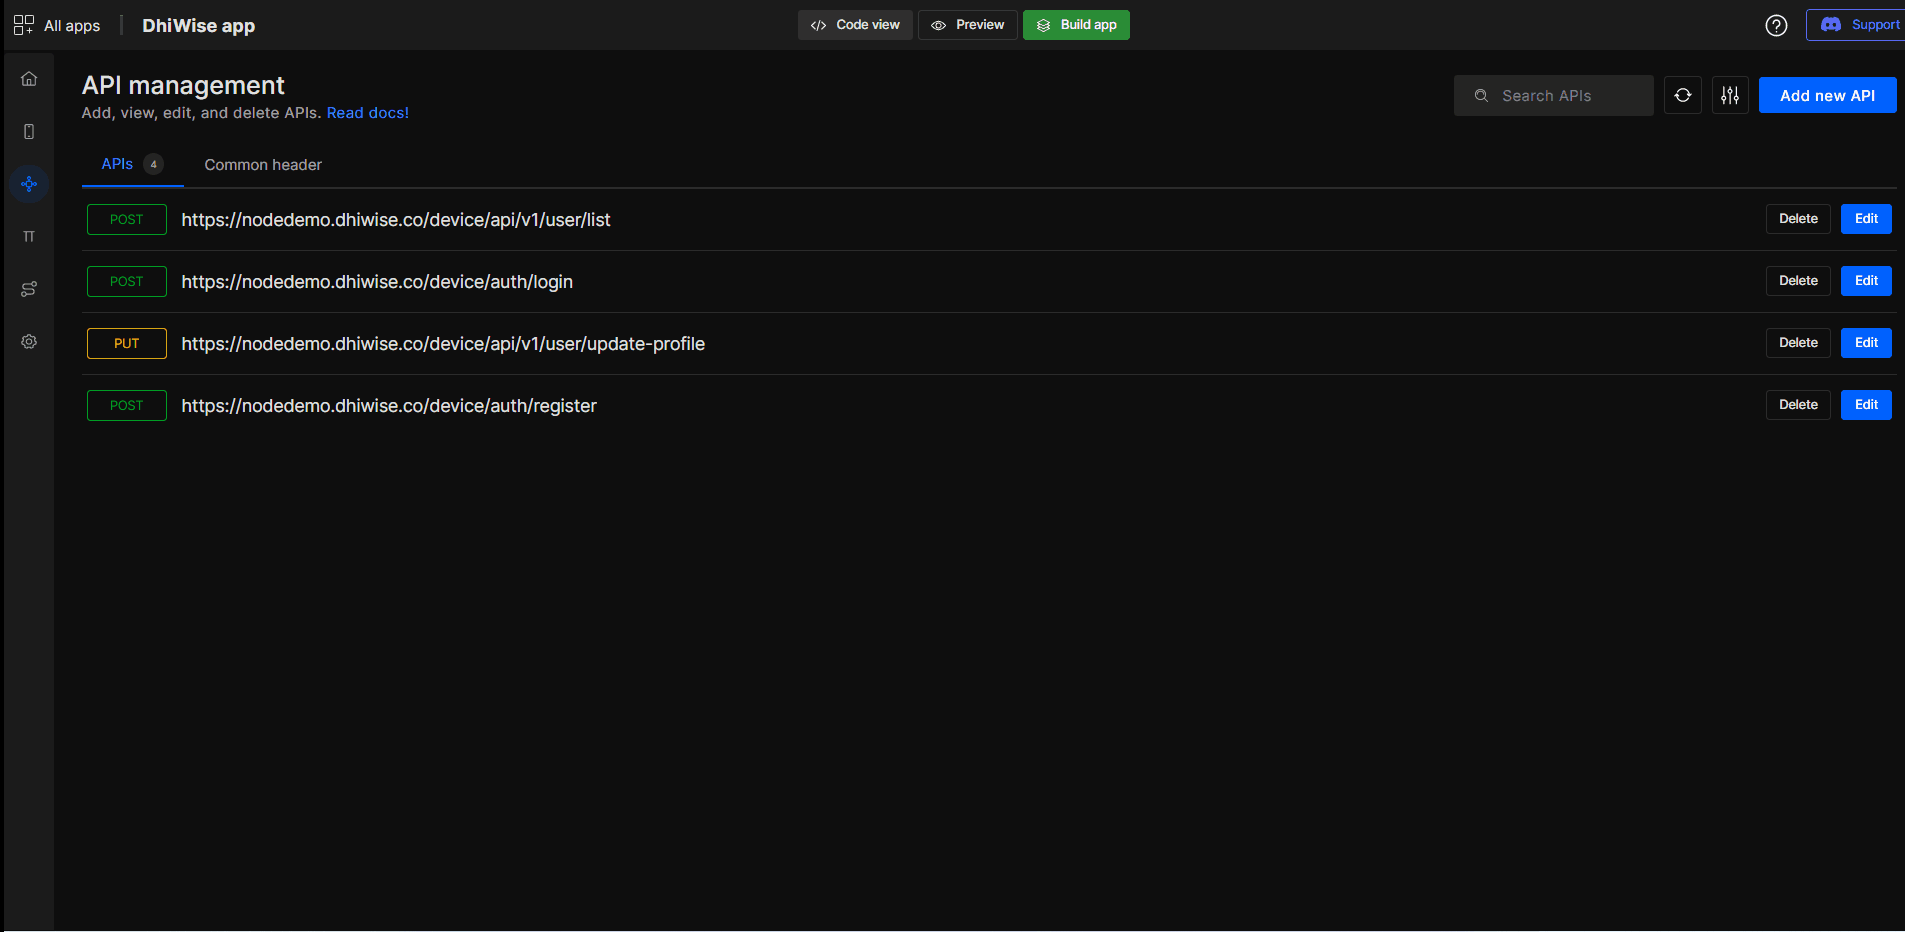Switch to the APIs tab

117,164
